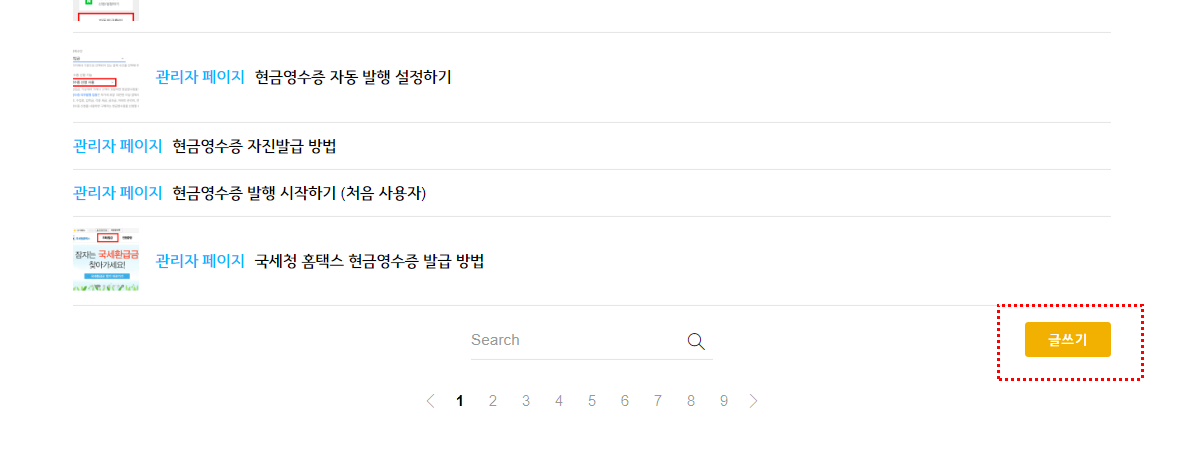
Task: Go to previous page arrow
Action: click(430, 401)
